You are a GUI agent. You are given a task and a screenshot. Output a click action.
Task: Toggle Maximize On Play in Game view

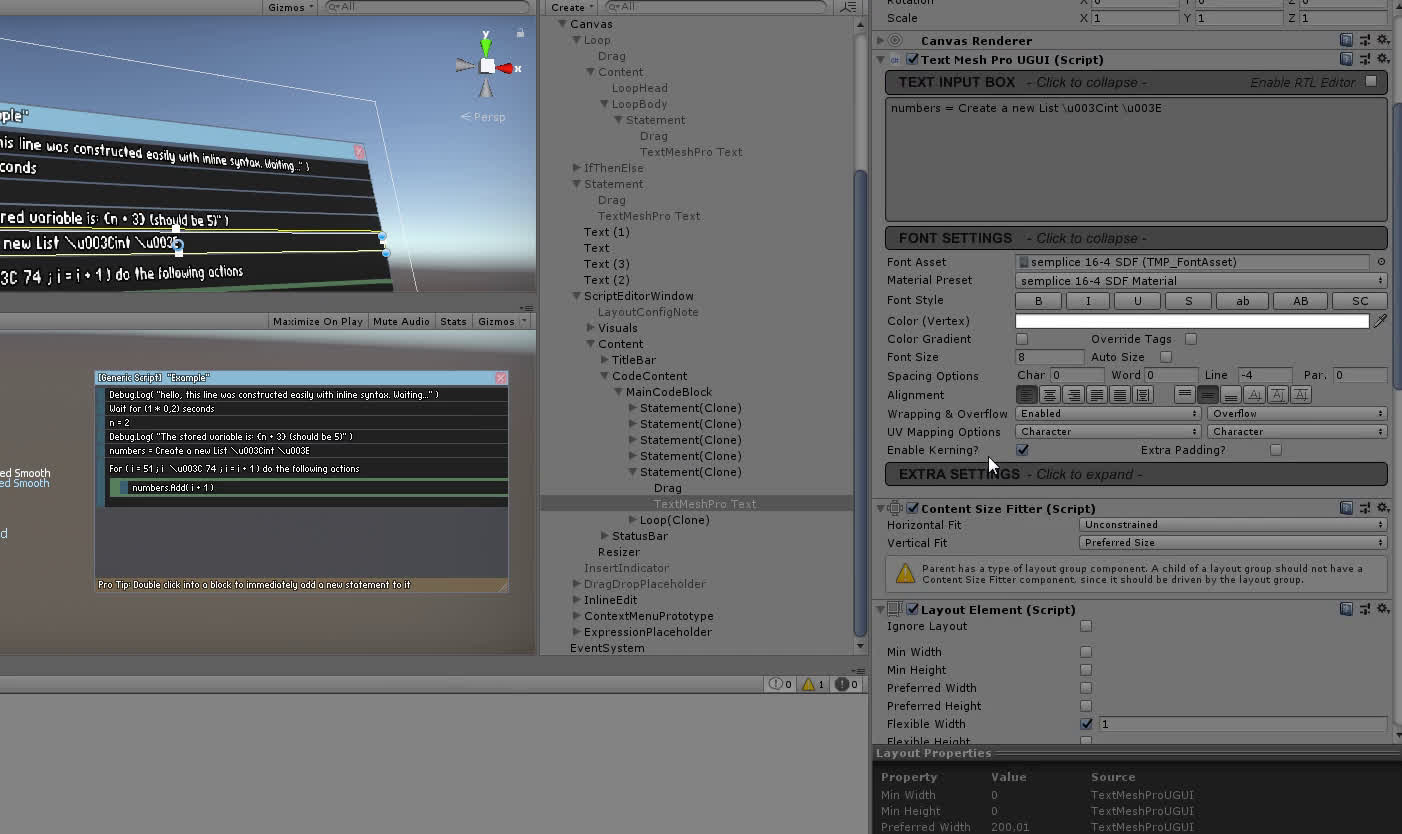tap(317, 321)
